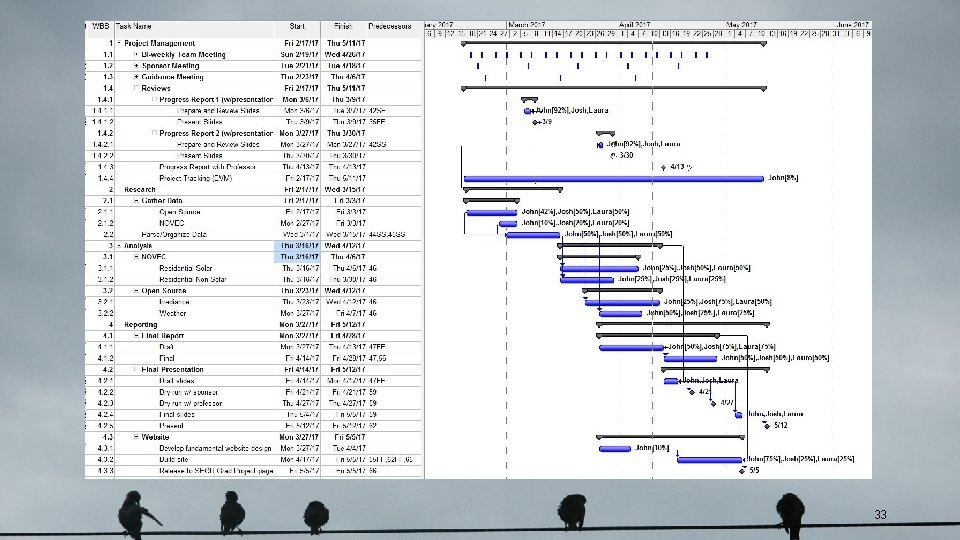Select the Parse/Organize Data Gantt bar

pyautogui.click(x=533, y=234)
